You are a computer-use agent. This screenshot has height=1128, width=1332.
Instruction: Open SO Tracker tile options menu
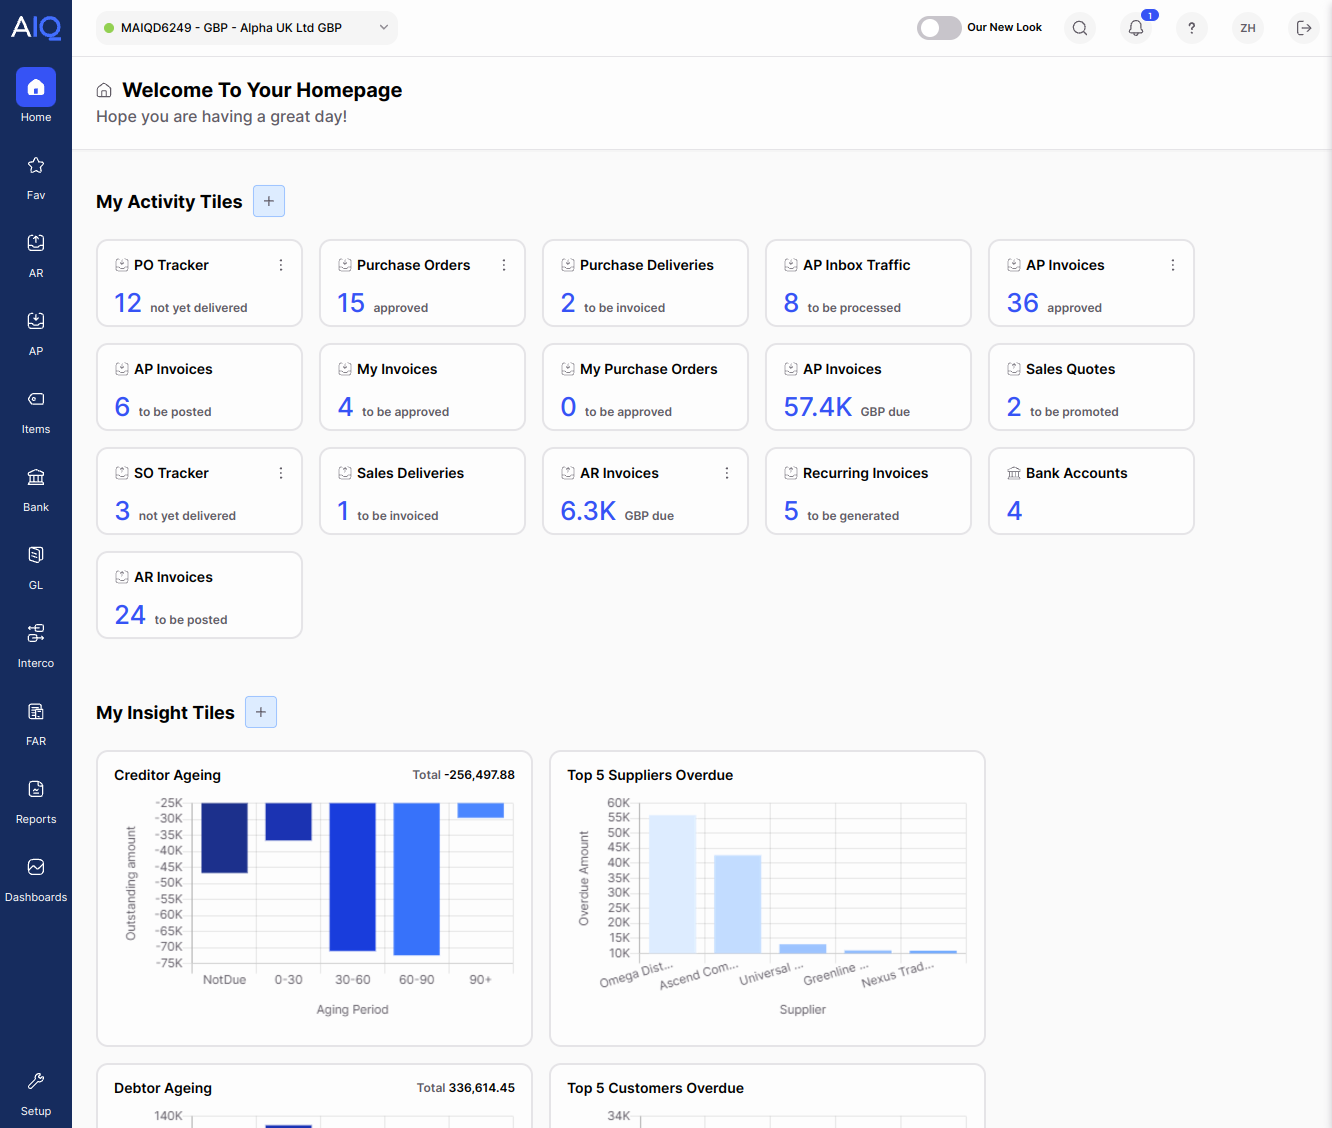[281, 473]
